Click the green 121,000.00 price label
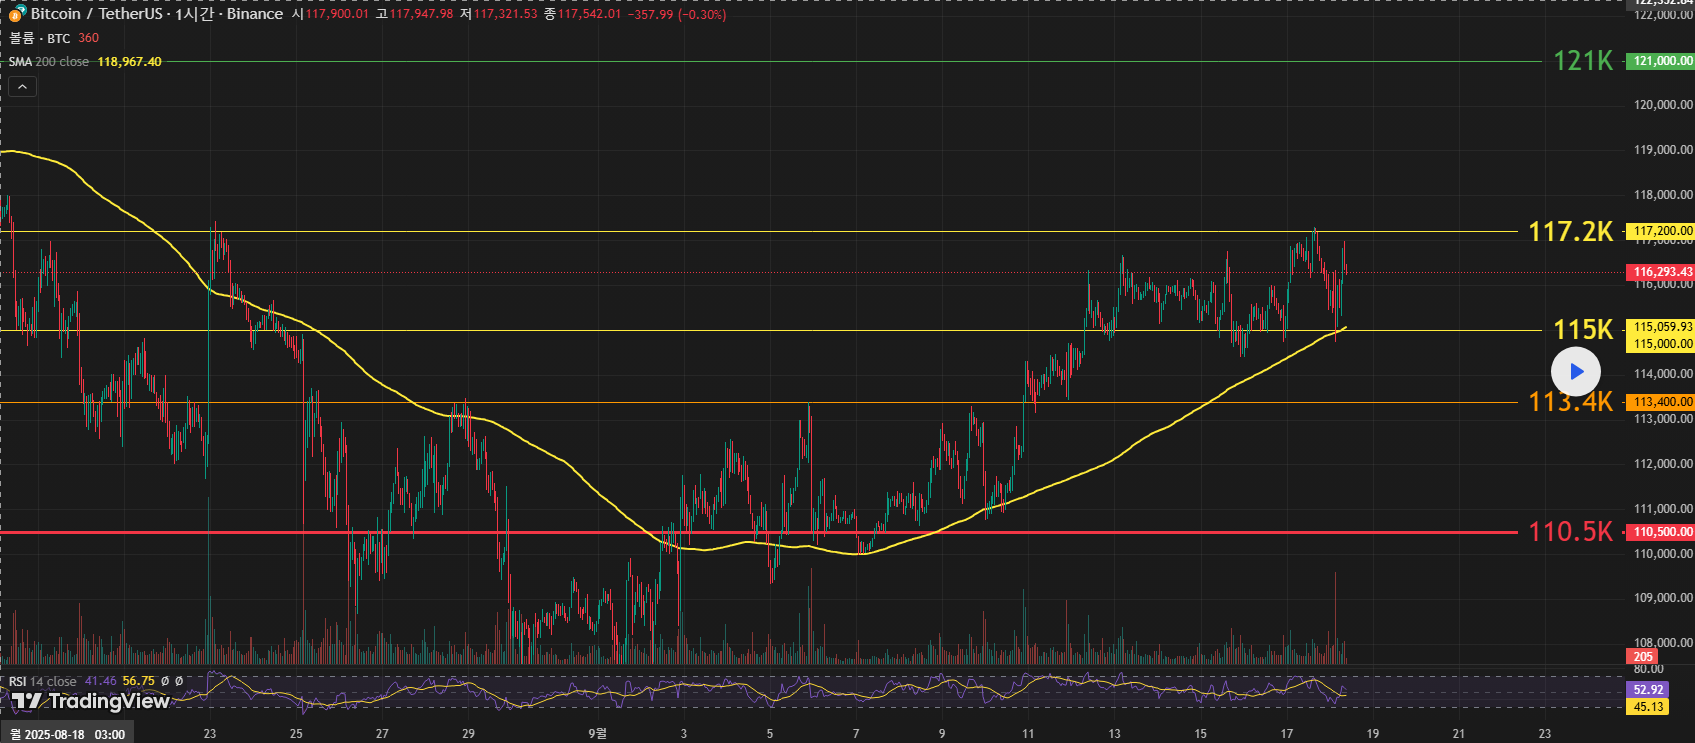1695x743 pixels. pos(1660,61)
